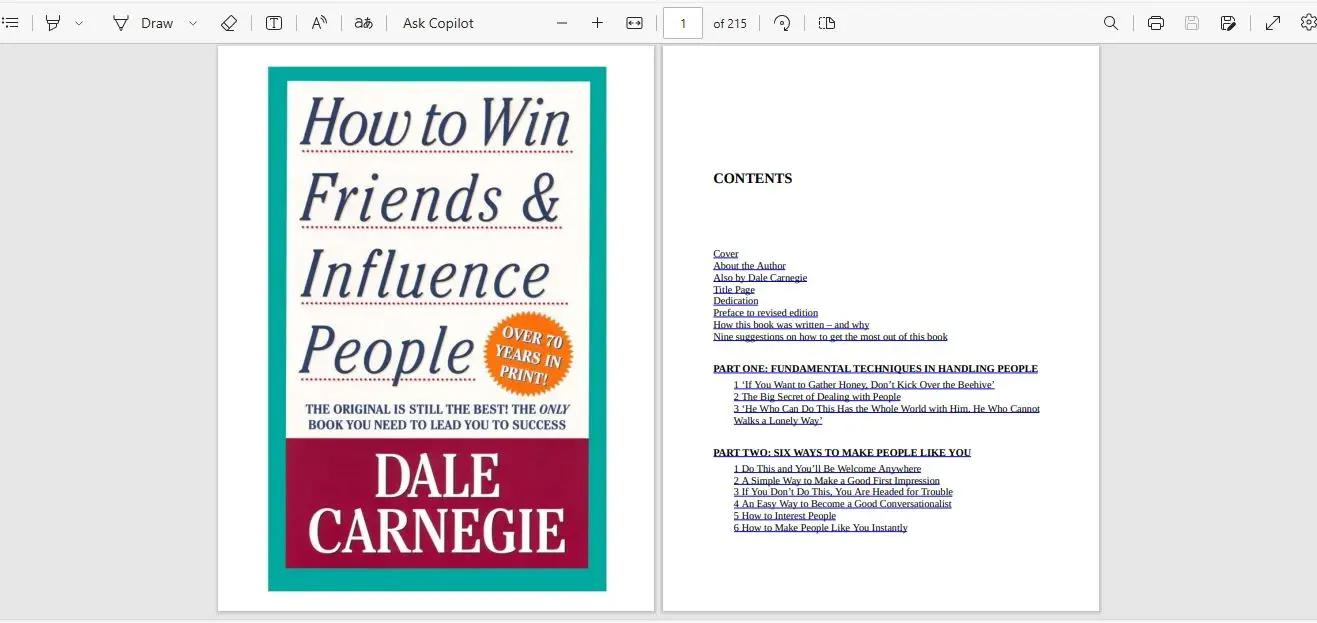Click the CONTENTS heading text
1317x623 pixels.
(752, 179)
